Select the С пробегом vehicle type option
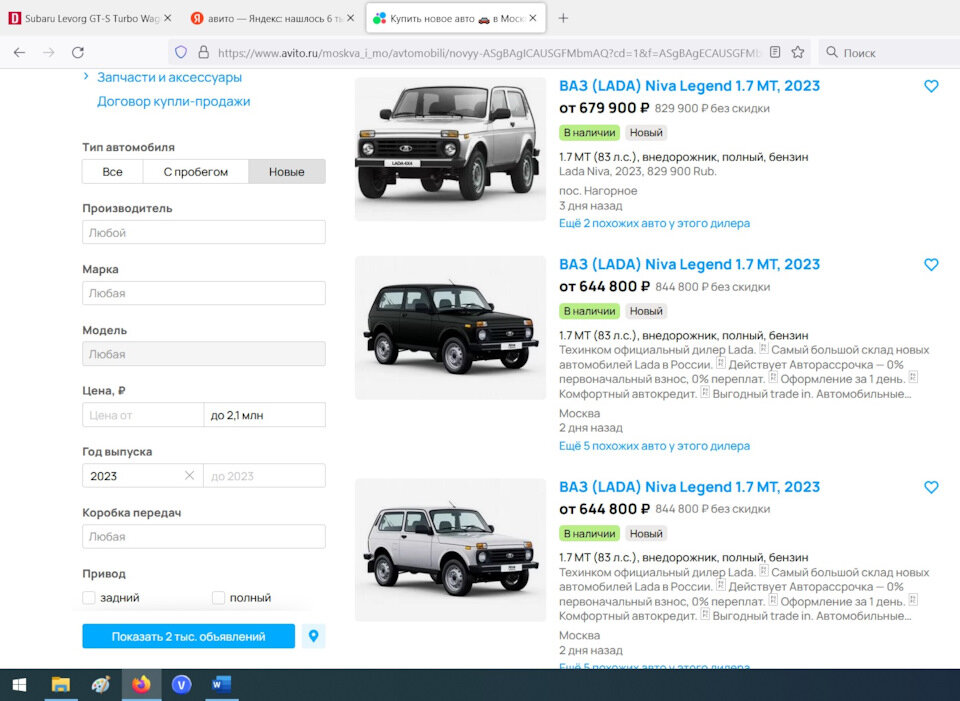 click(196, 172)
